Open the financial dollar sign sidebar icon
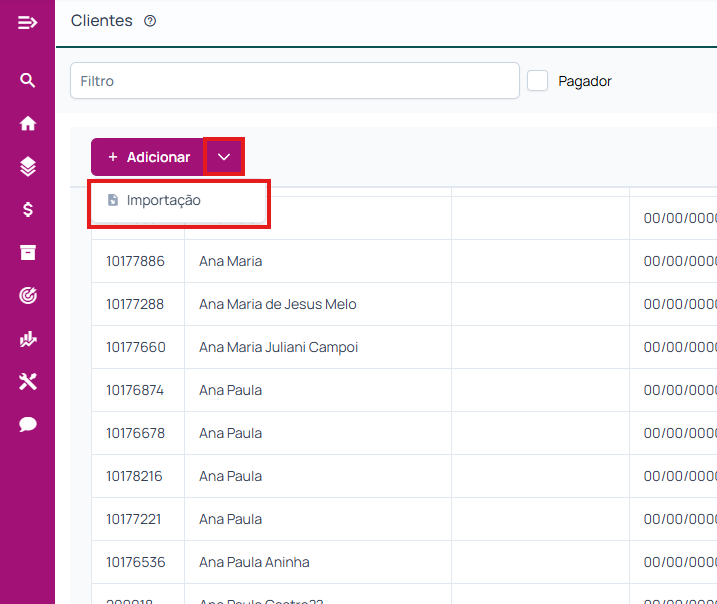717x604 pixels. 28,210
